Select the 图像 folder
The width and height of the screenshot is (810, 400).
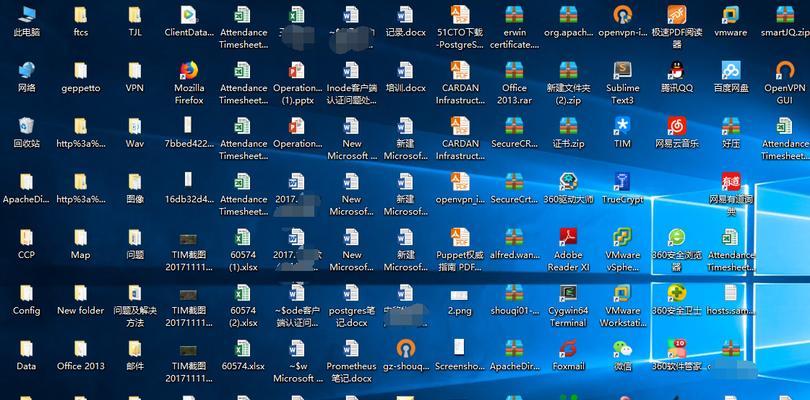point(135,189)
